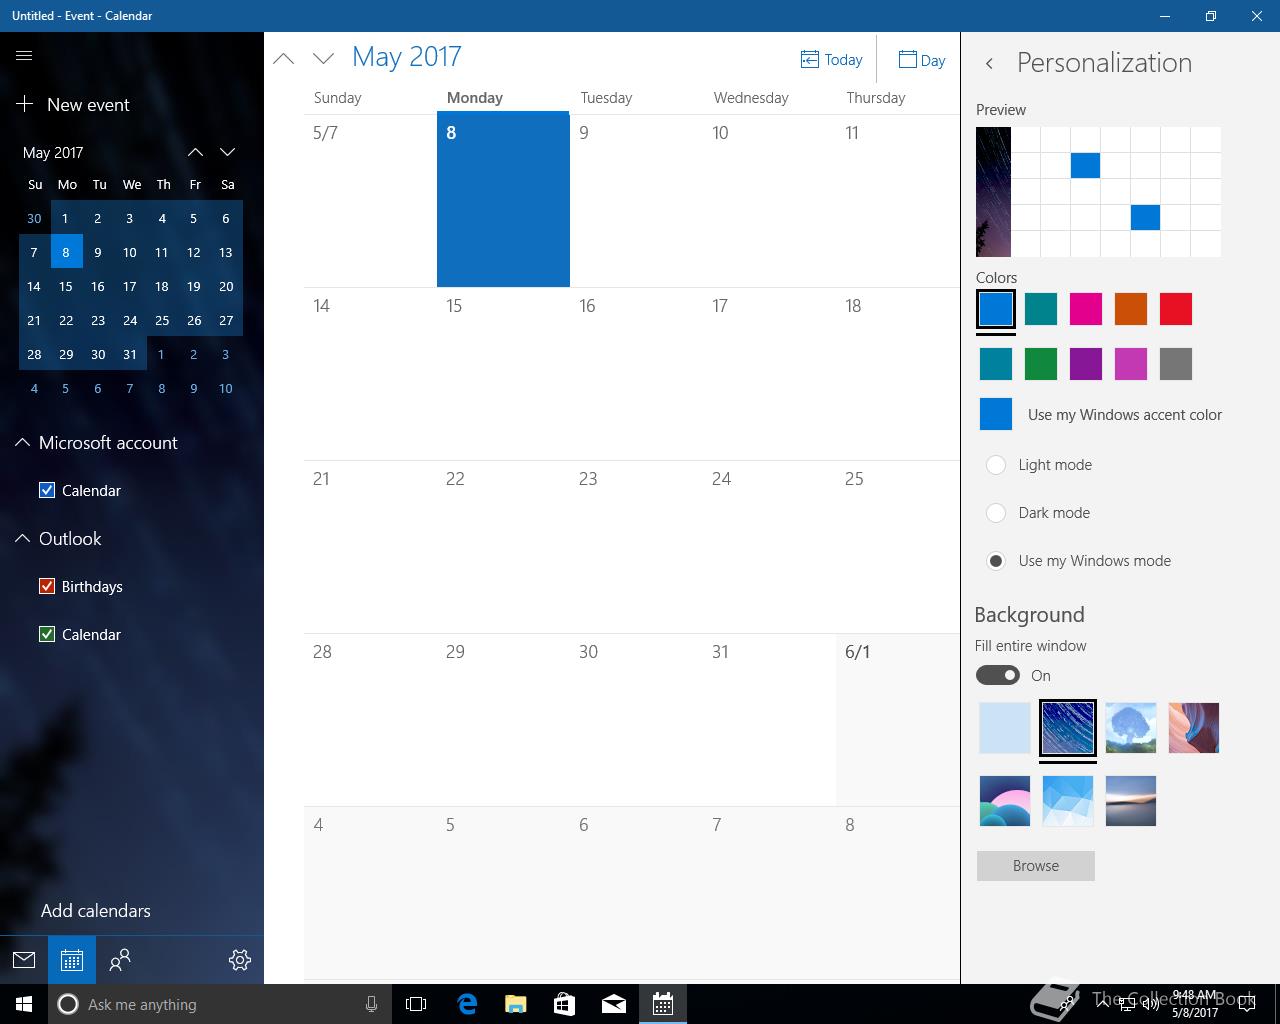Create a New event
Screen dimensions: 1280x1024
(x=73, y=104)
